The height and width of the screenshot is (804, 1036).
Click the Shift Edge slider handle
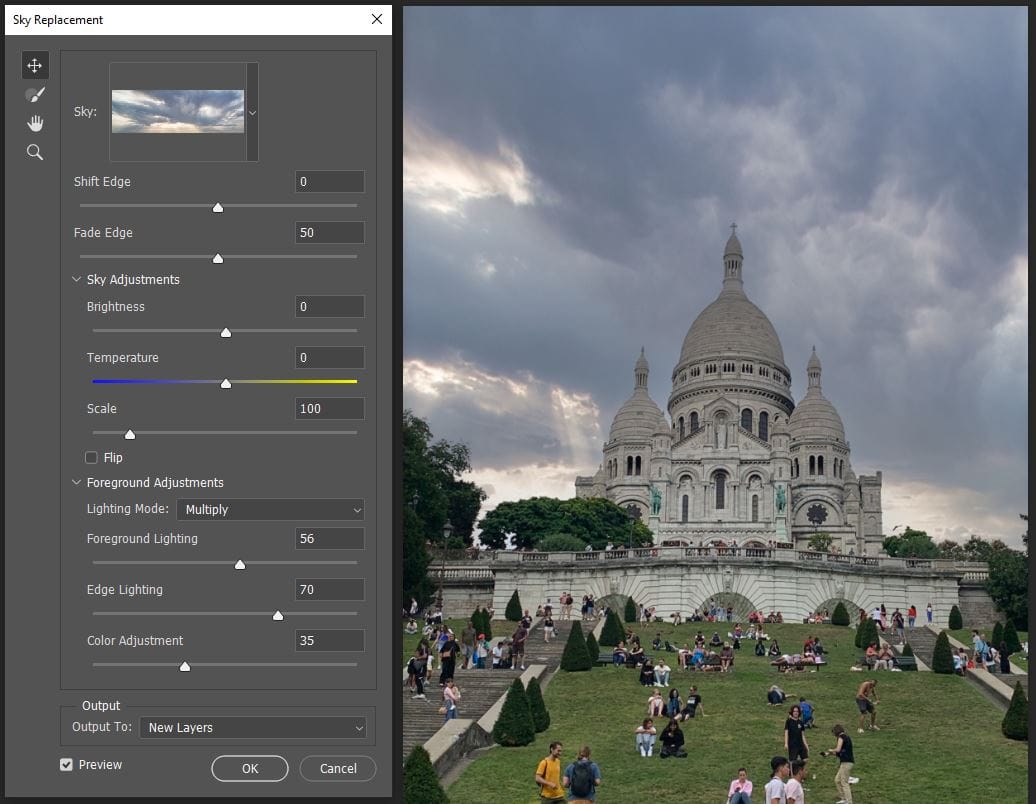click(x=217, y=207)
